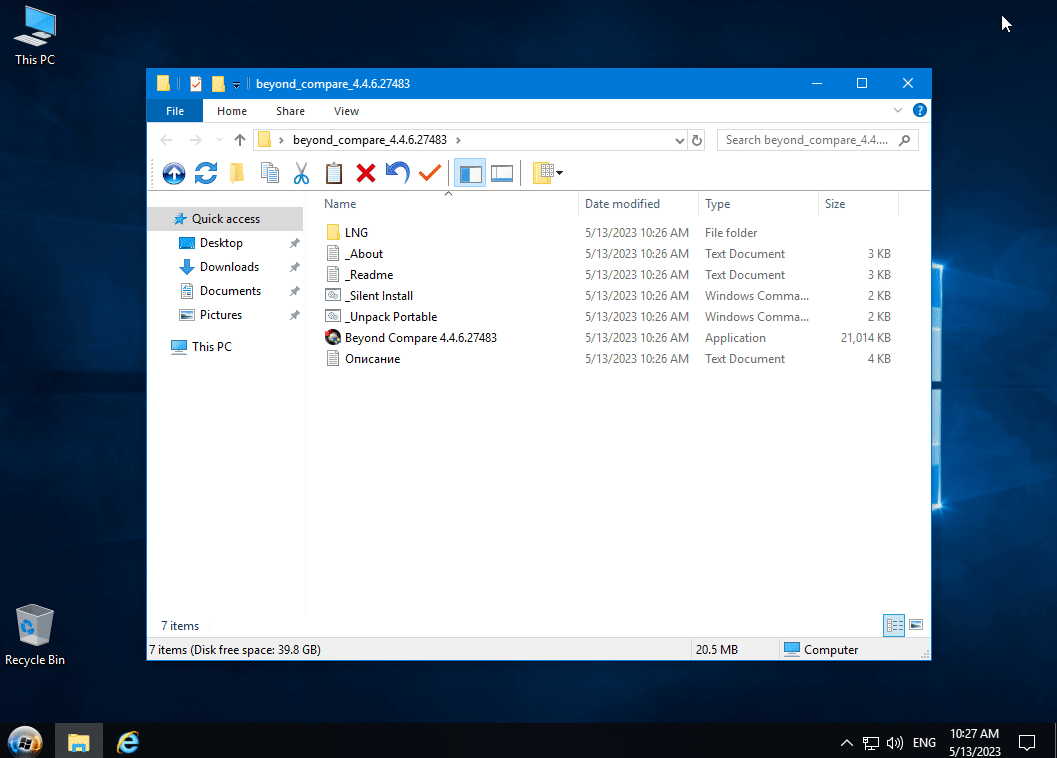Open Help via the question mark icon

pyautogui.click(x=919, y=111)
